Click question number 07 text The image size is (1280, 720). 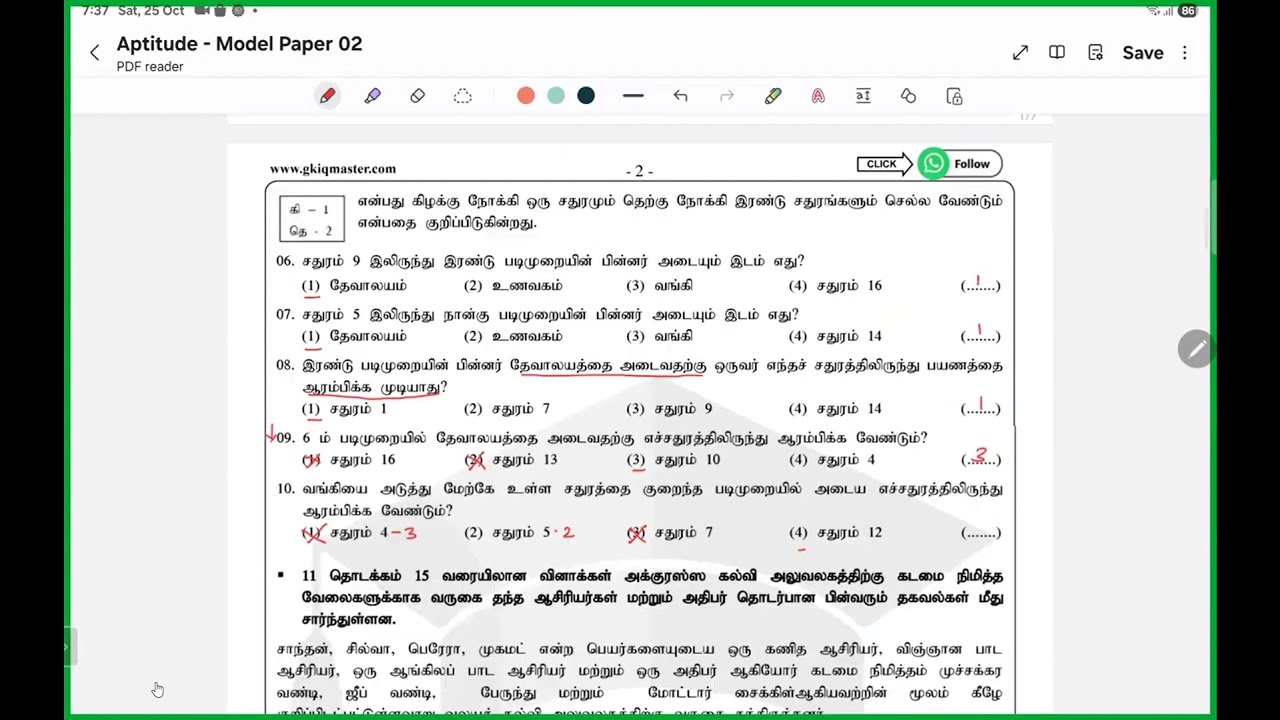pyautogui.click(x=537, y=315)
